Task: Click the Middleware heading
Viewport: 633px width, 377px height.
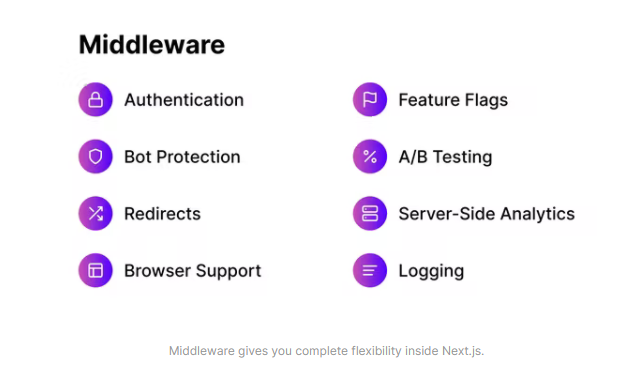Action: (152, 44)
